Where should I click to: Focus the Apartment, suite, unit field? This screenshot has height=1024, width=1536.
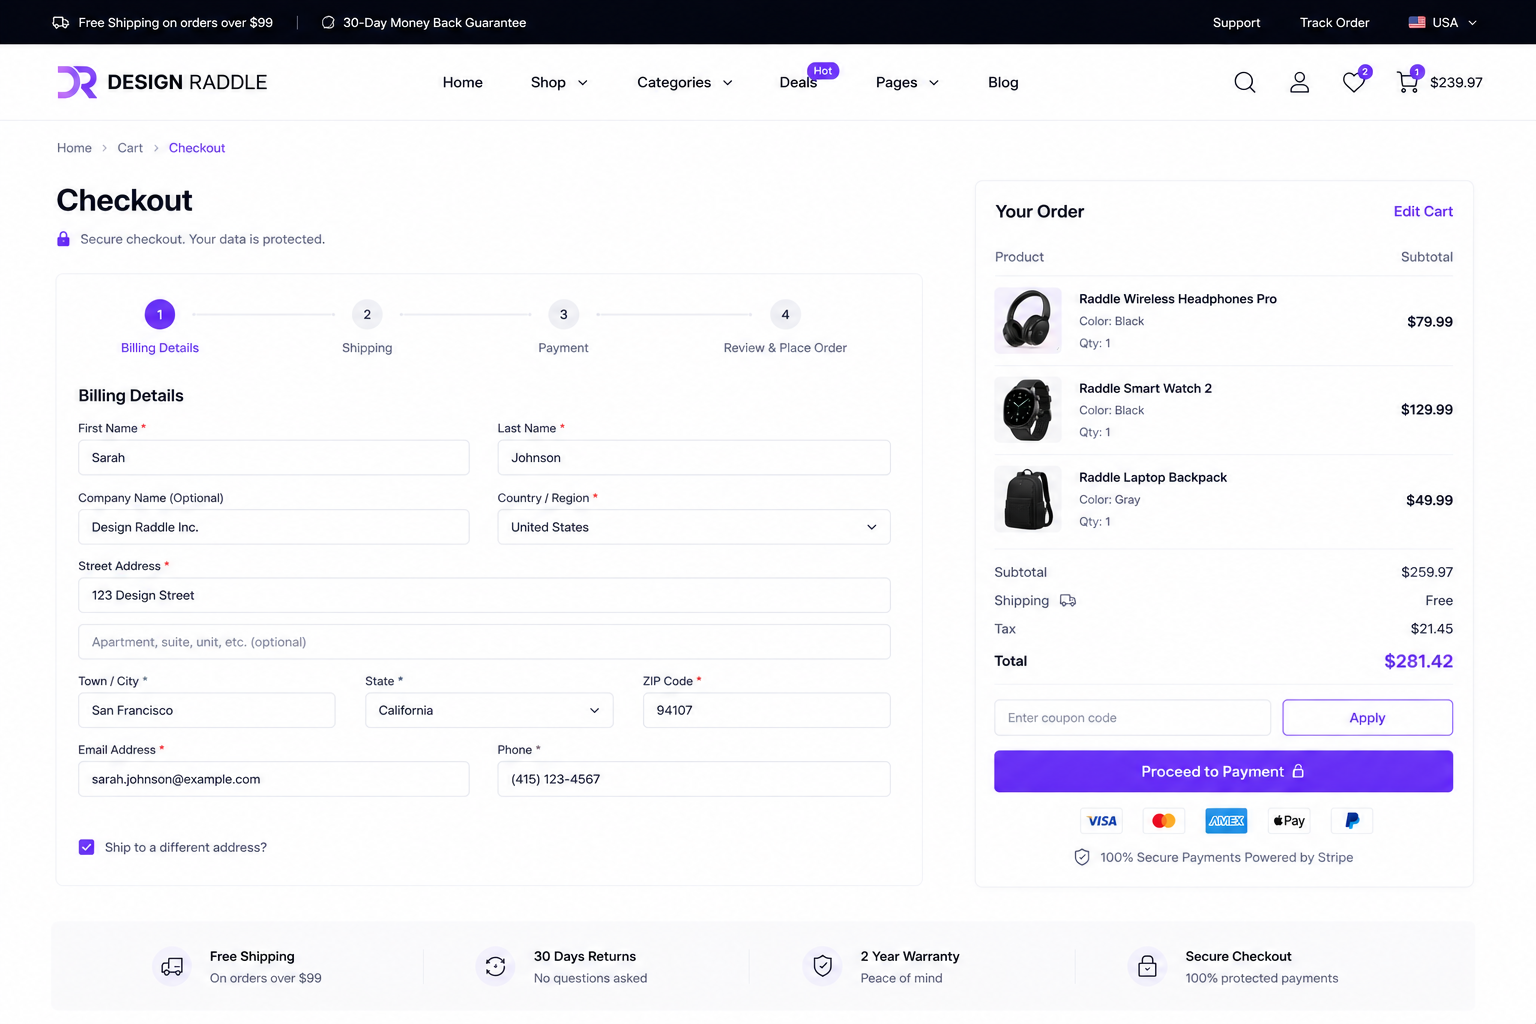point(484,642)
